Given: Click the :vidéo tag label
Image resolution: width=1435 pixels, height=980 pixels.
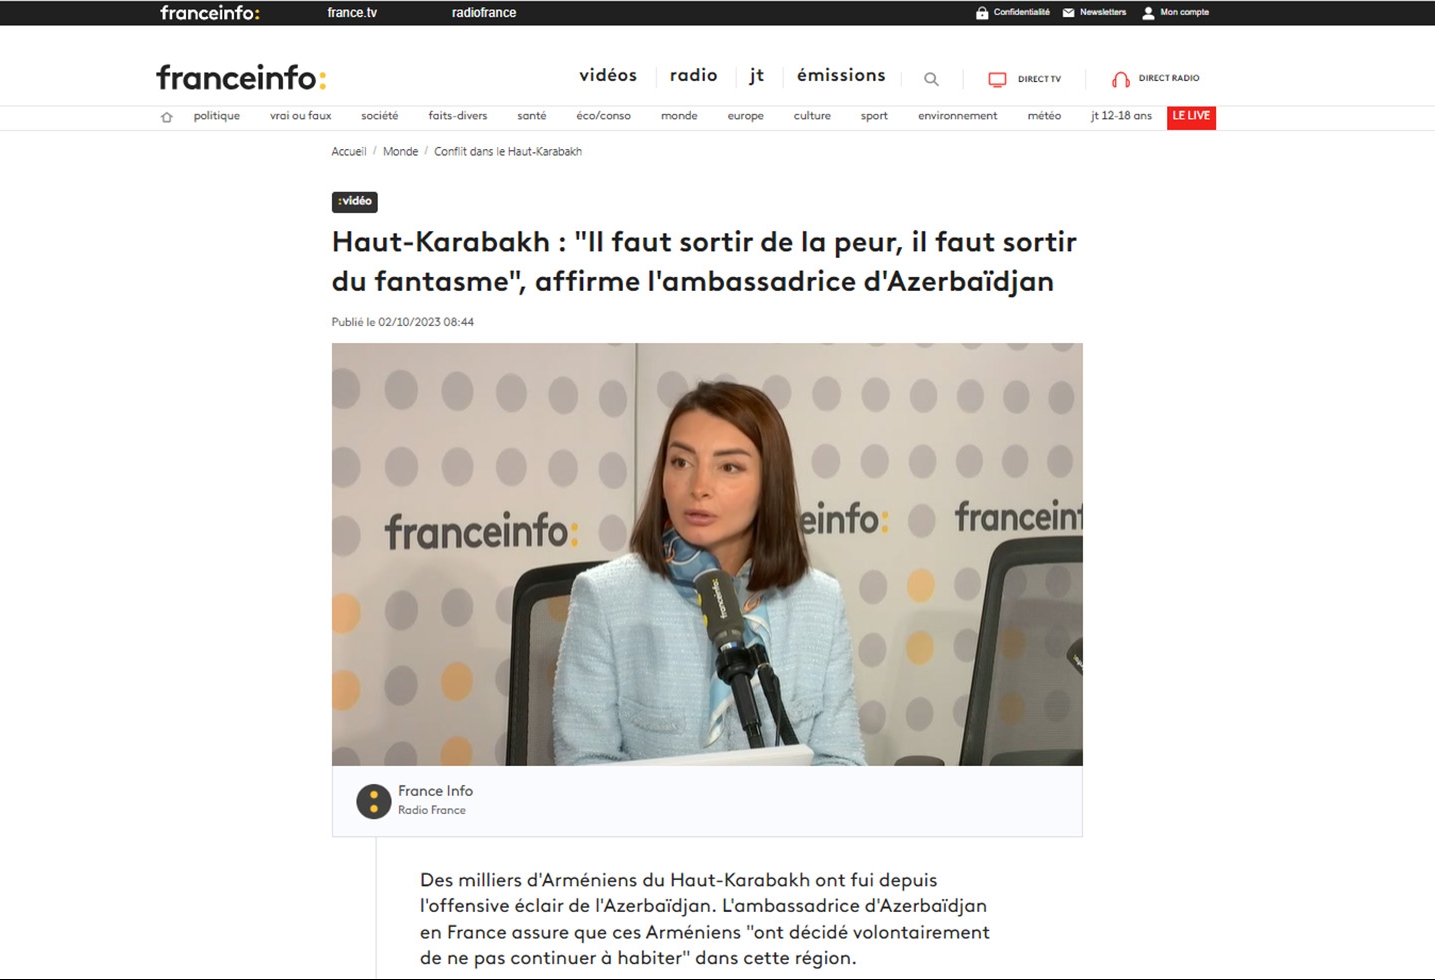Looking at the screenshot, I should pyautogui.click(x=355, y=201).
